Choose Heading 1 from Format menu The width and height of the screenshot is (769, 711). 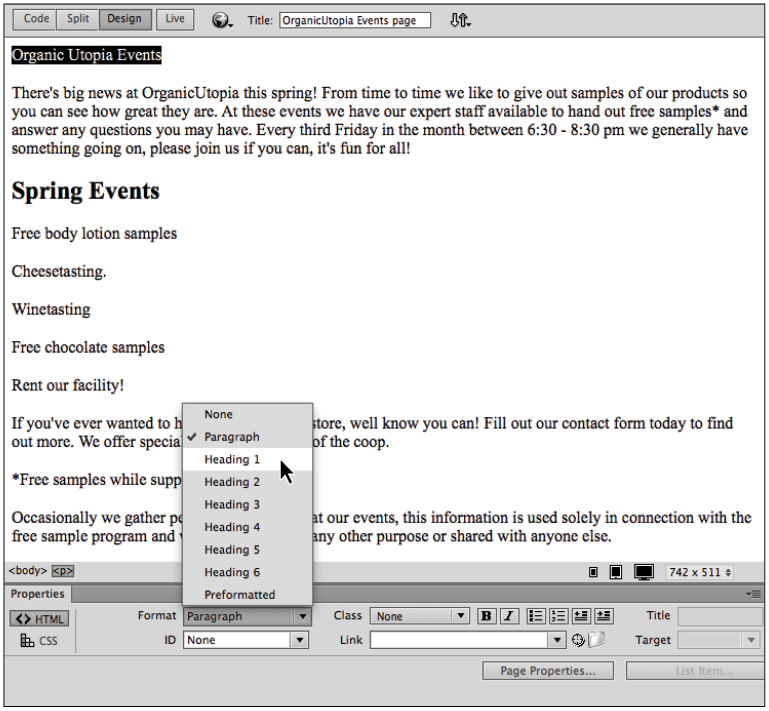point(232,459)
